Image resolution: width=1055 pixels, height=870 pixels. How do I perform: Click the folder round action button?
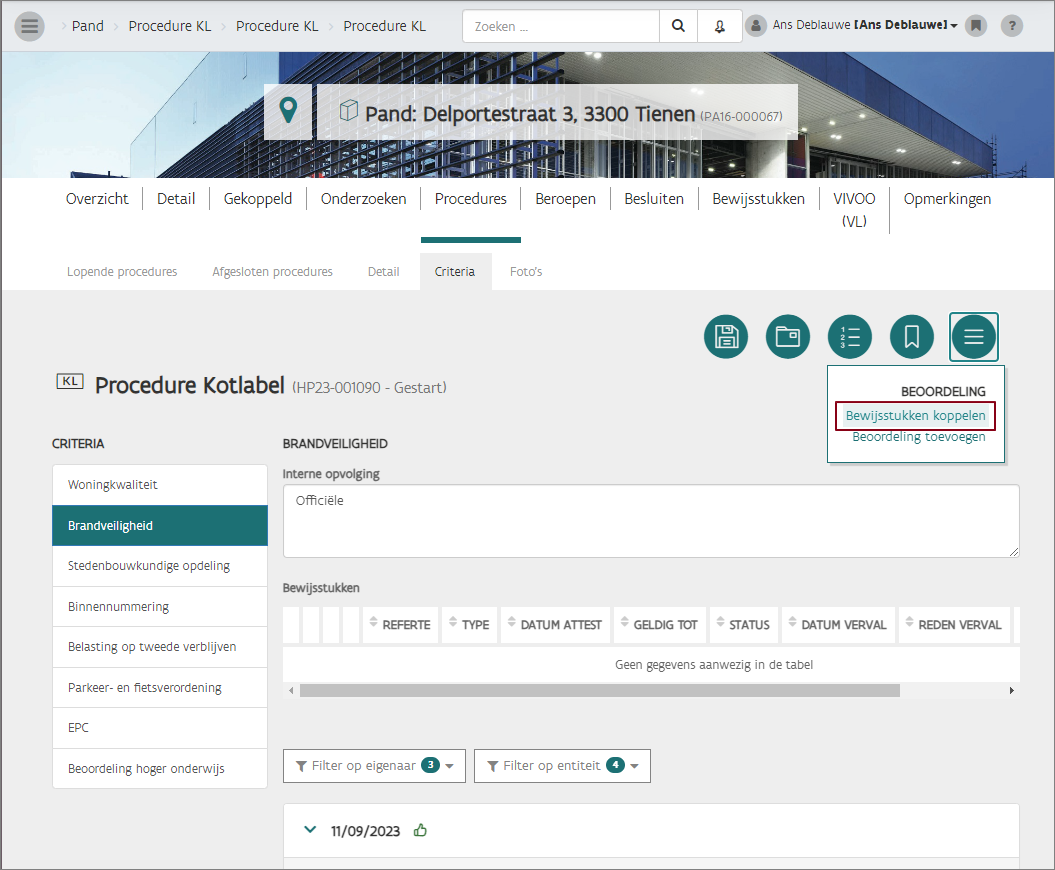click(788, 337)
